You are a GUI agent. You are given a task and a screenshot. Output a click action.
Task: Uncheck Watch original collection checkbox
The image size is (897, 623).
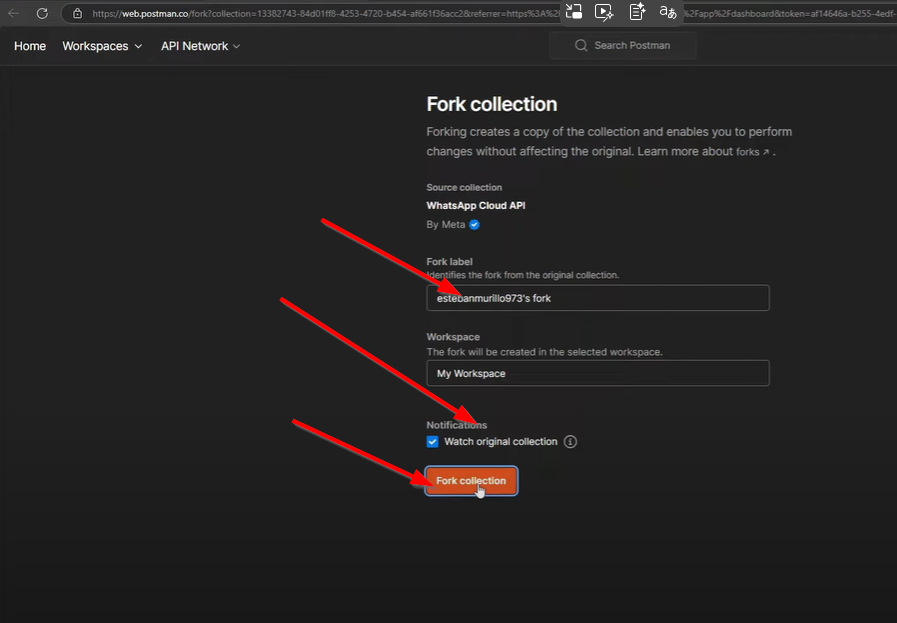click(x=432, y=442)
